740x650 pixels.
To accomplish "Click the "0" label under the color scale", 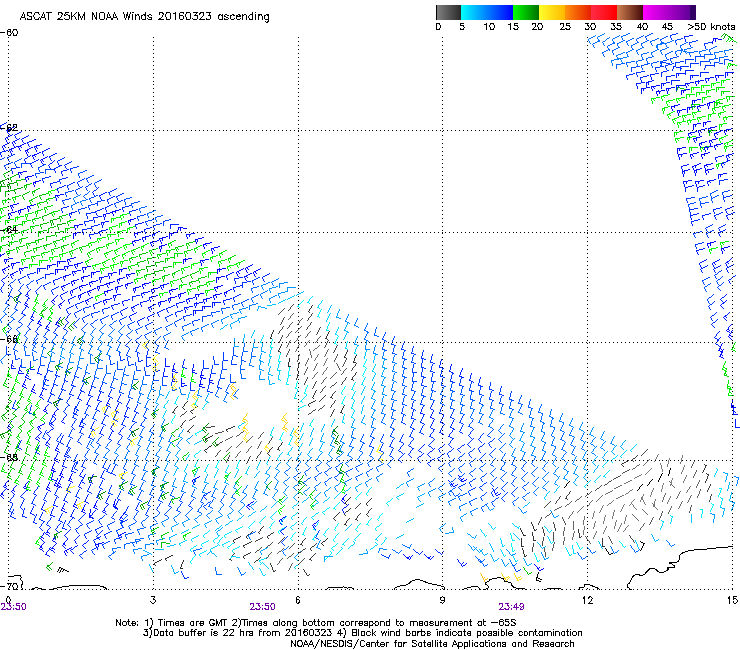I will click(438, 27).
